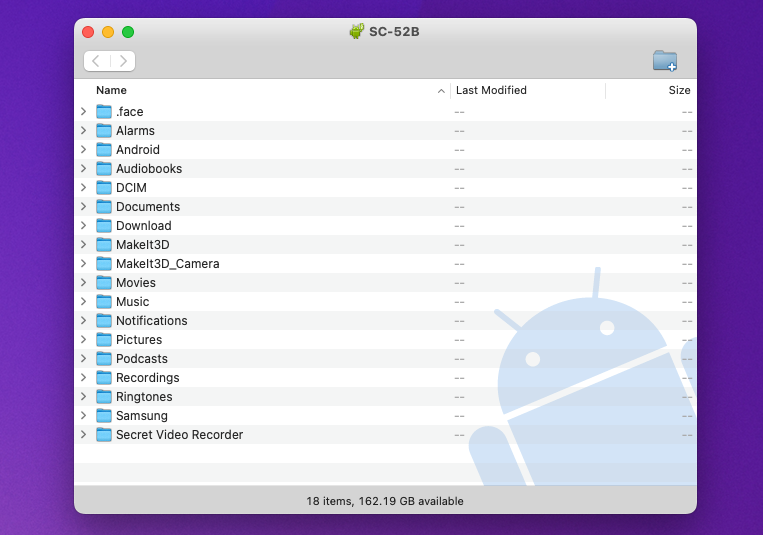The width and height of the screenshot is (763, 535).
Task: Select the DCIM folder icon
Action: [x=104, y=187]
